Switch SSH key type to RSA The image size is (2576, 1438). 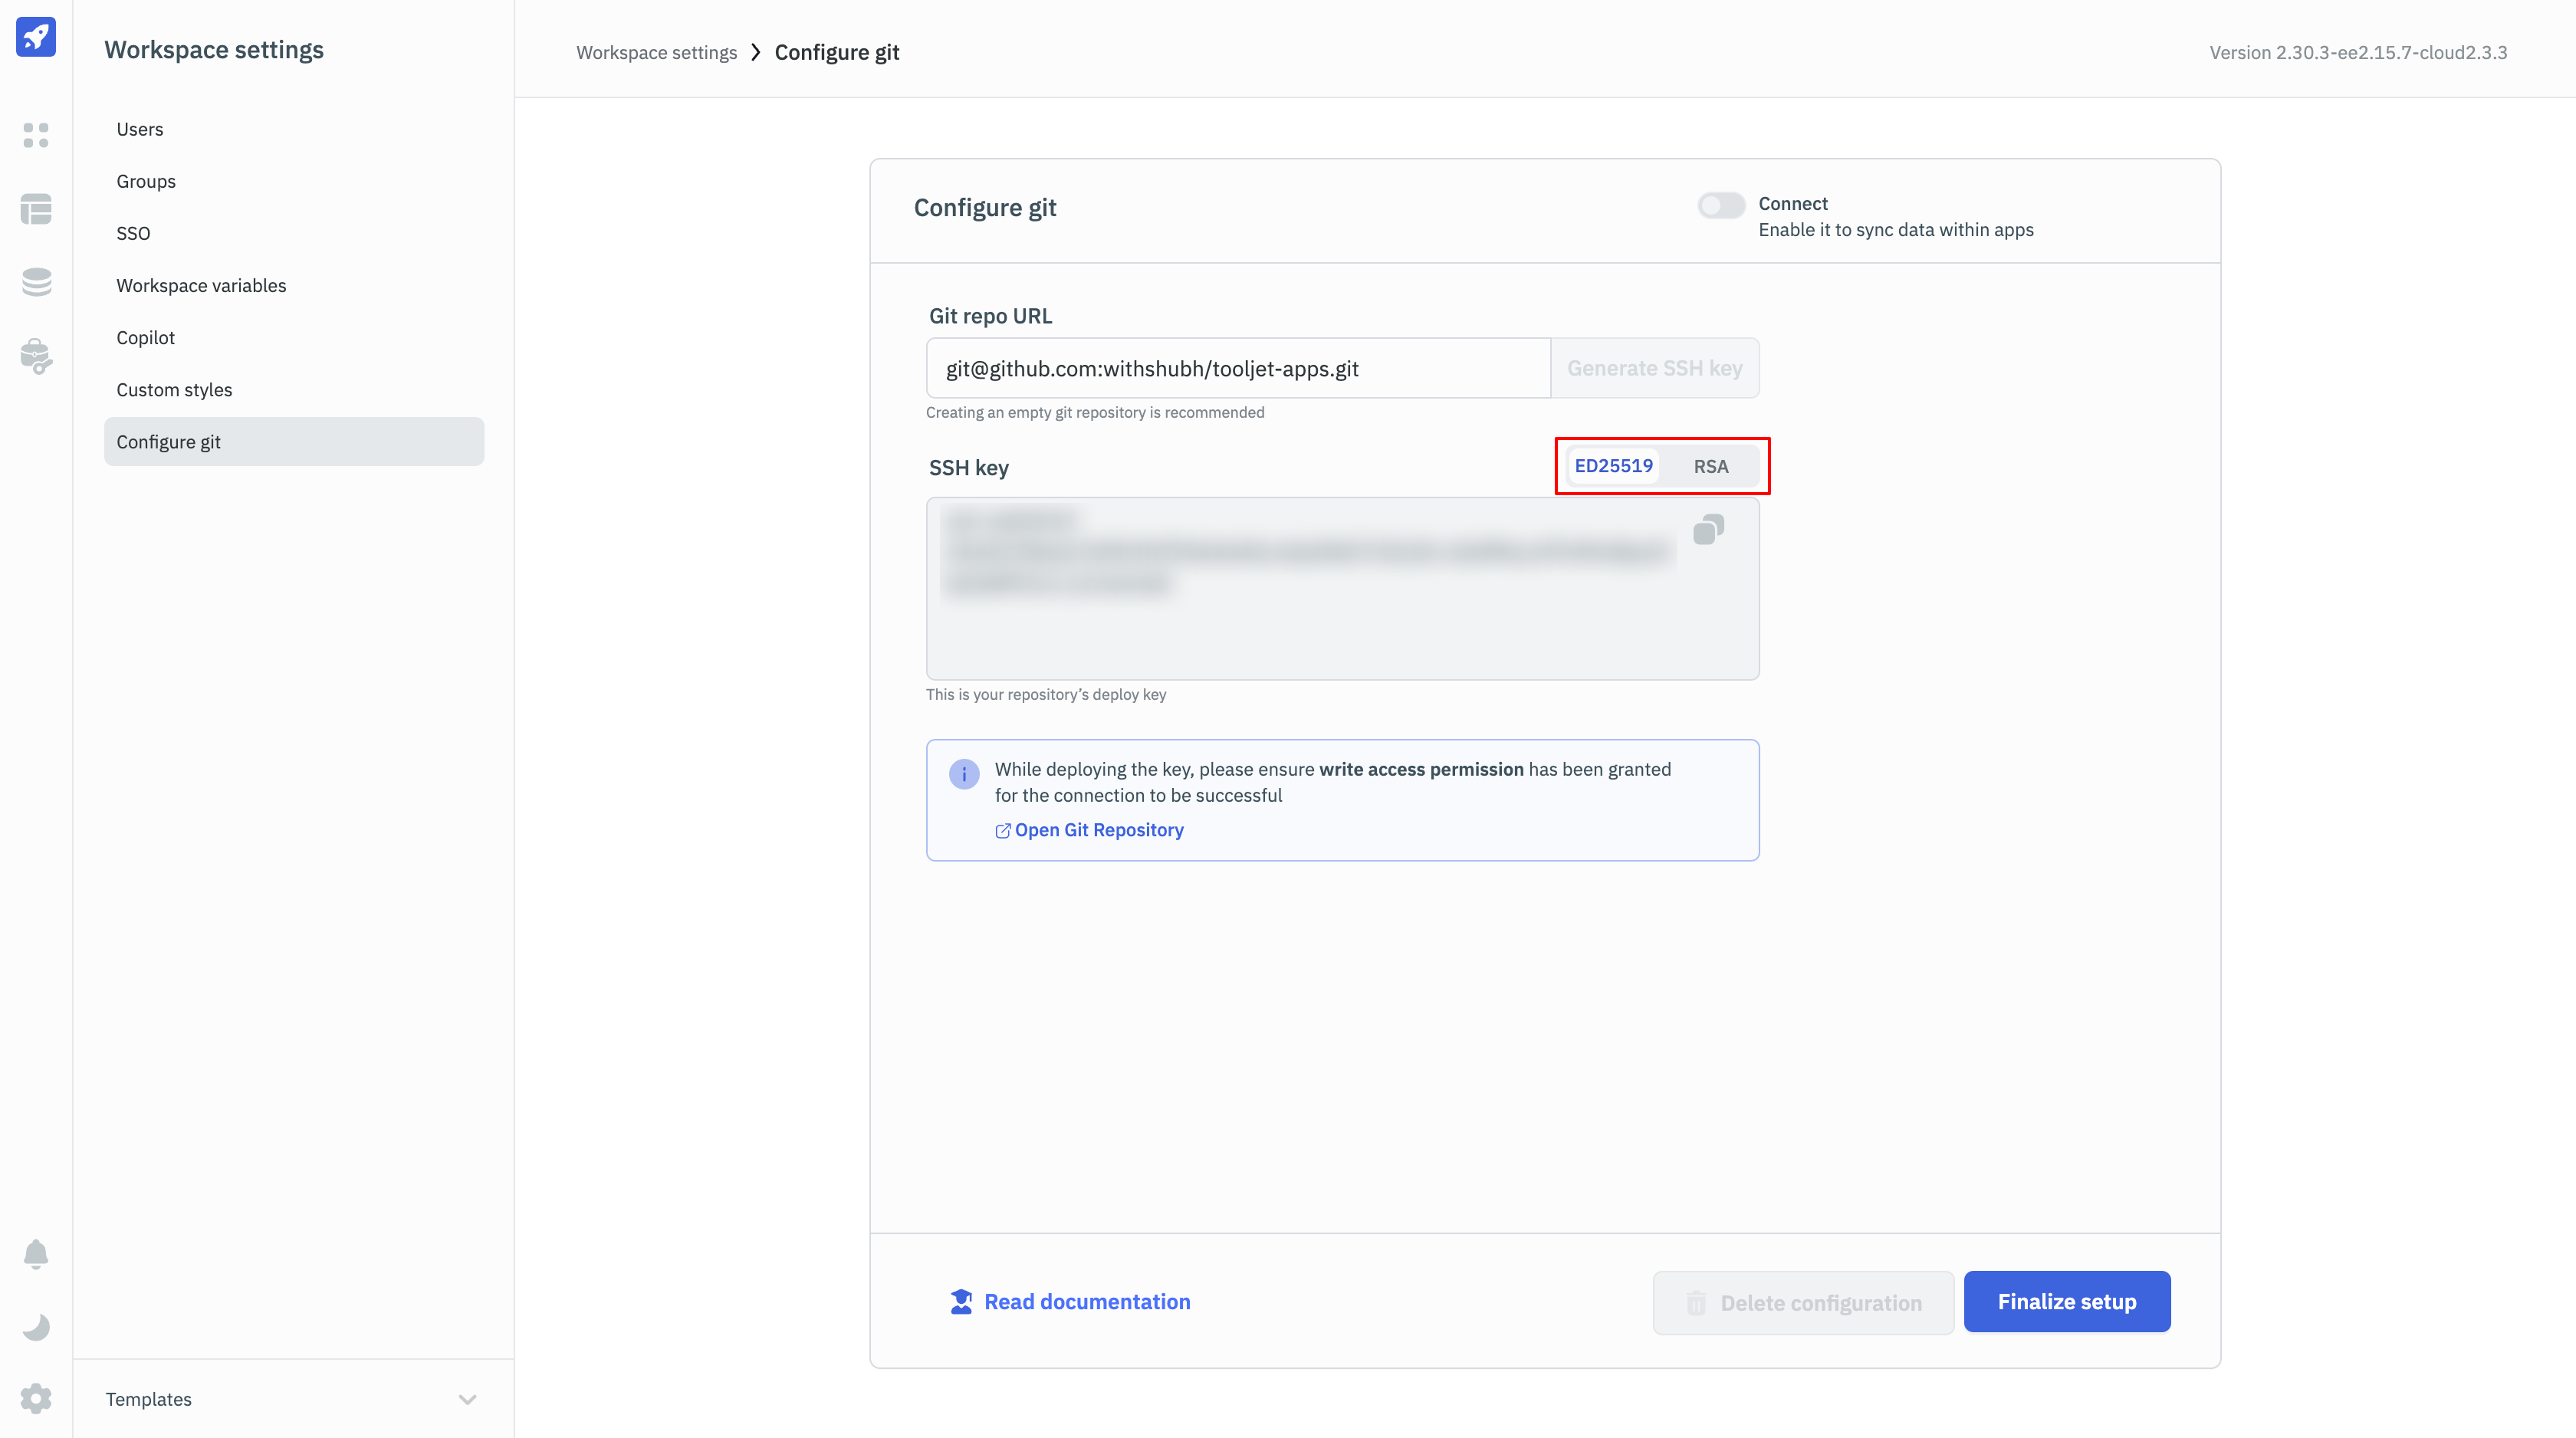pyautogui.click(x=1710, y=467)
